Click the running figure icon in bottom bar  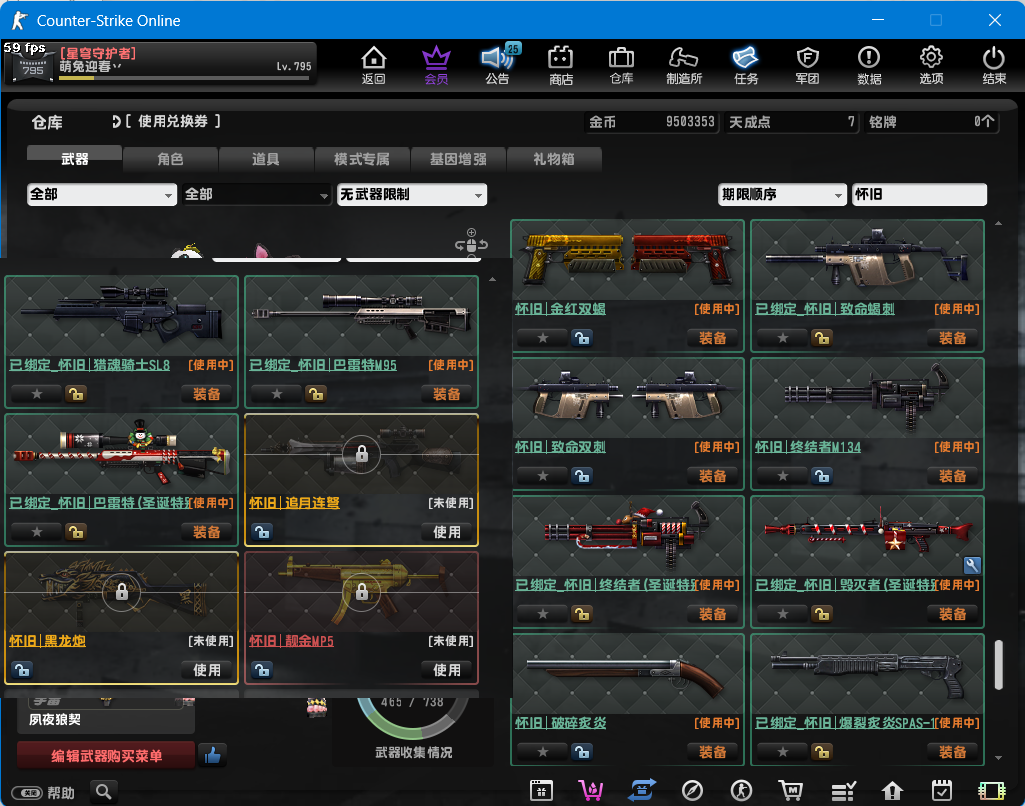point(741,791)
